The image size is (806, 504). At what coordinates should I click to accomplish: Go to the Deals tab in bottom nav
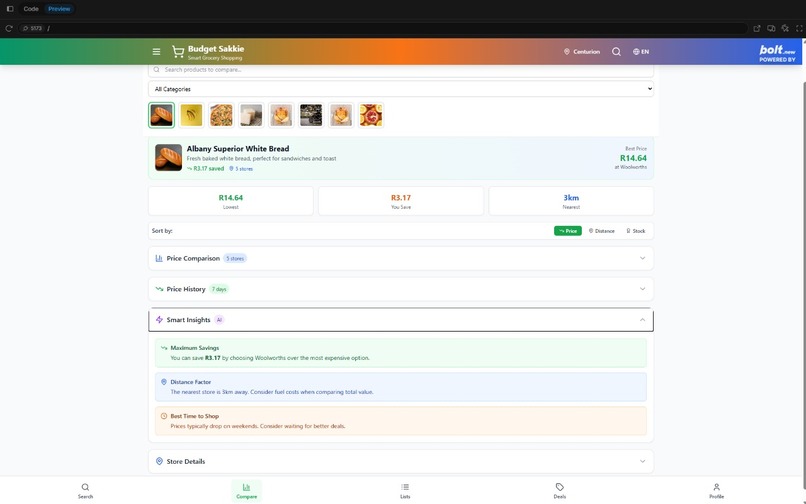coord(560,491)
